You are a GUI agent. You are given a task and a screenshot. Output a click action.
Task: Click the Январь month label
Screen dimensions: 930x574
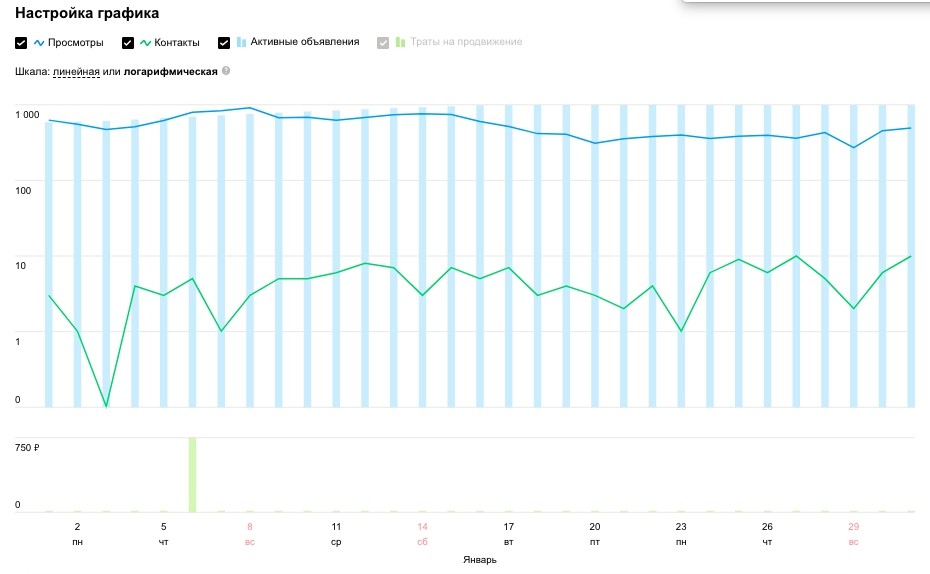480,560
